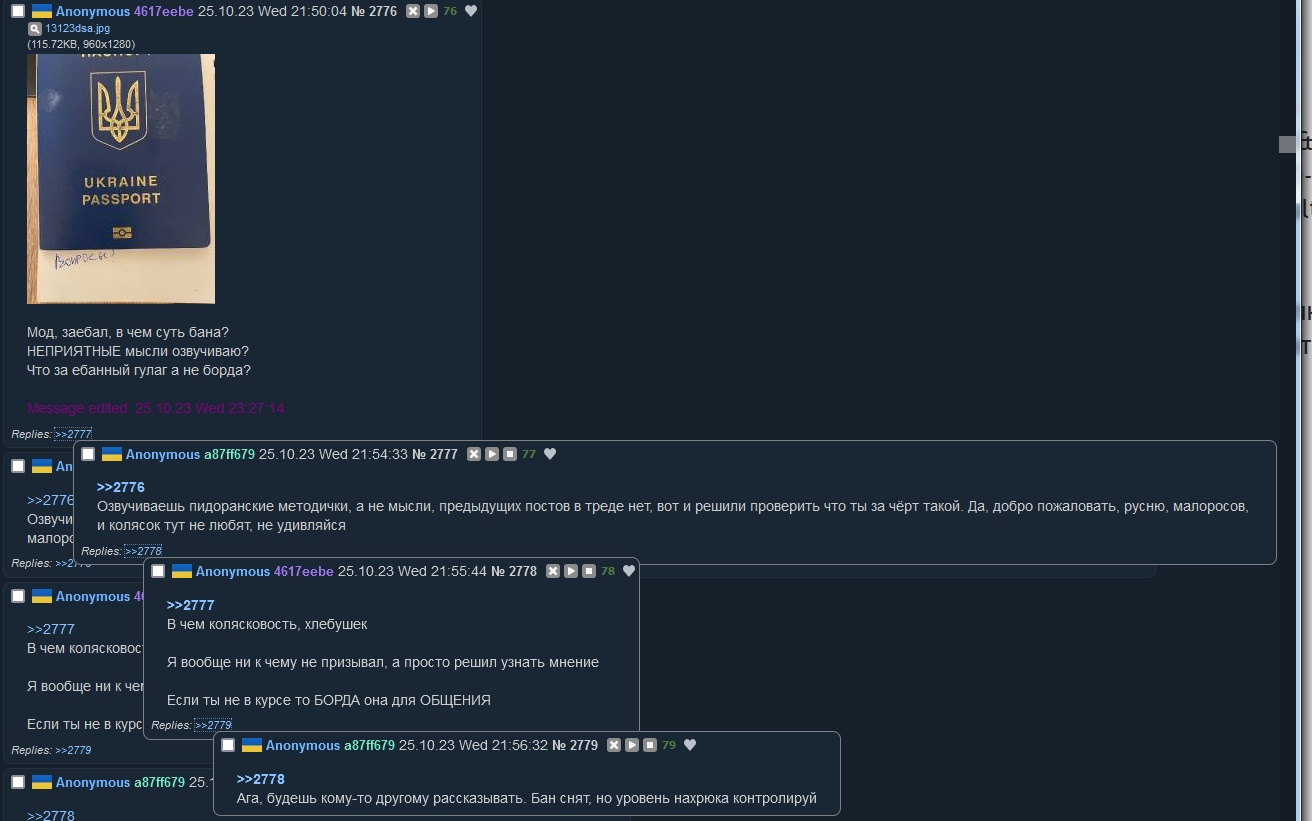Image resolution: width=1312 pixels, height=821 pixels.
Task: Click poster ID 4617eebe on popup post 2778
Action: (304, 571)
